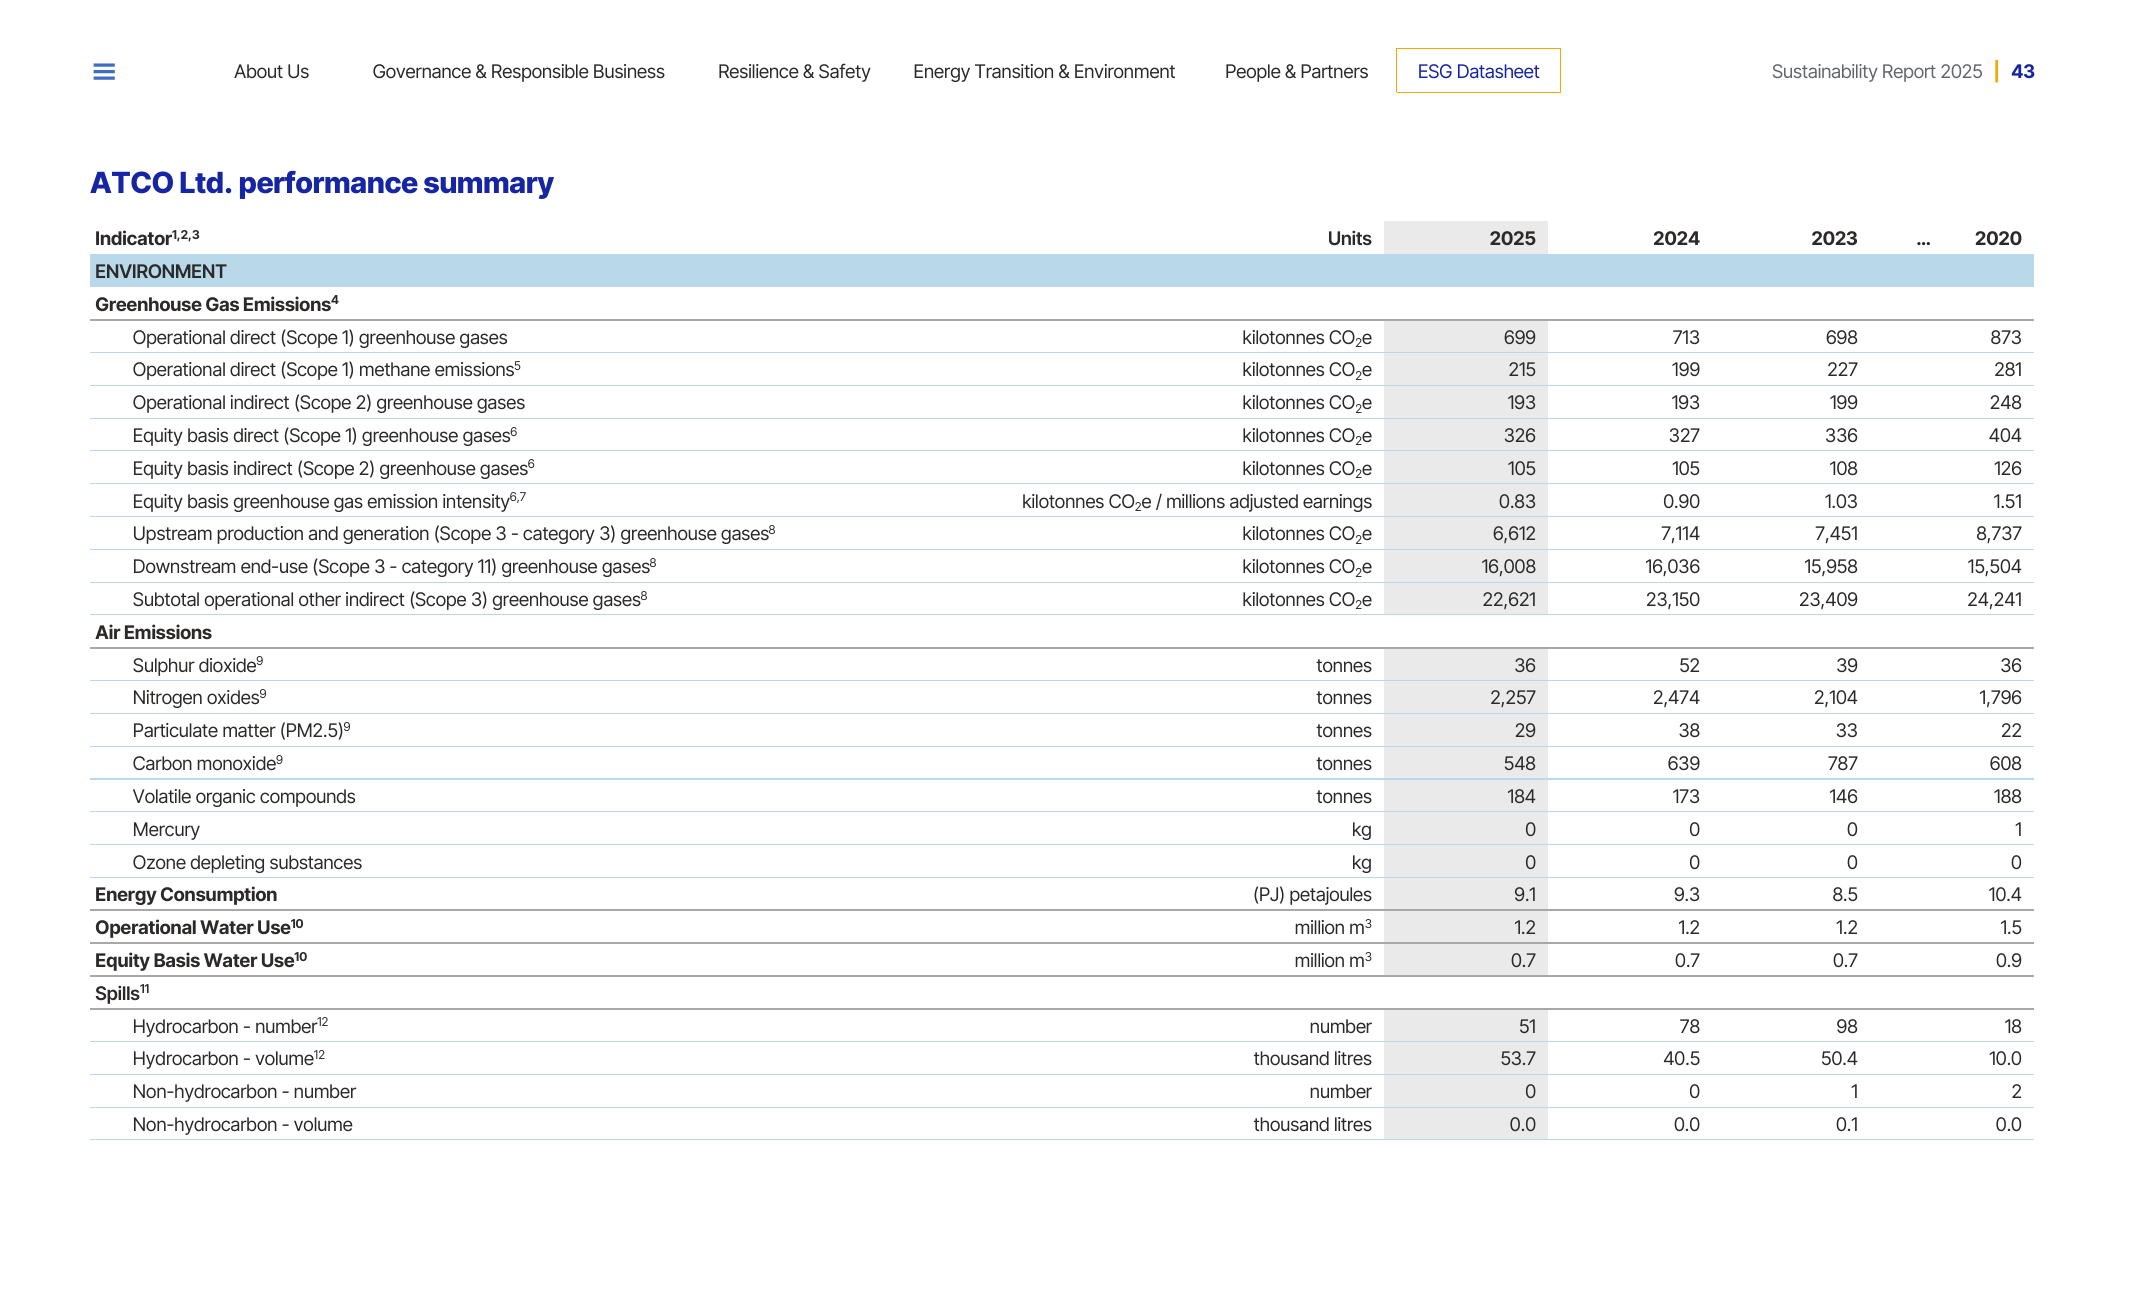Screen dimensions: 2130x1305
Task: Open Energy Transition & Environment section
Action: [x=1044, y=72]
